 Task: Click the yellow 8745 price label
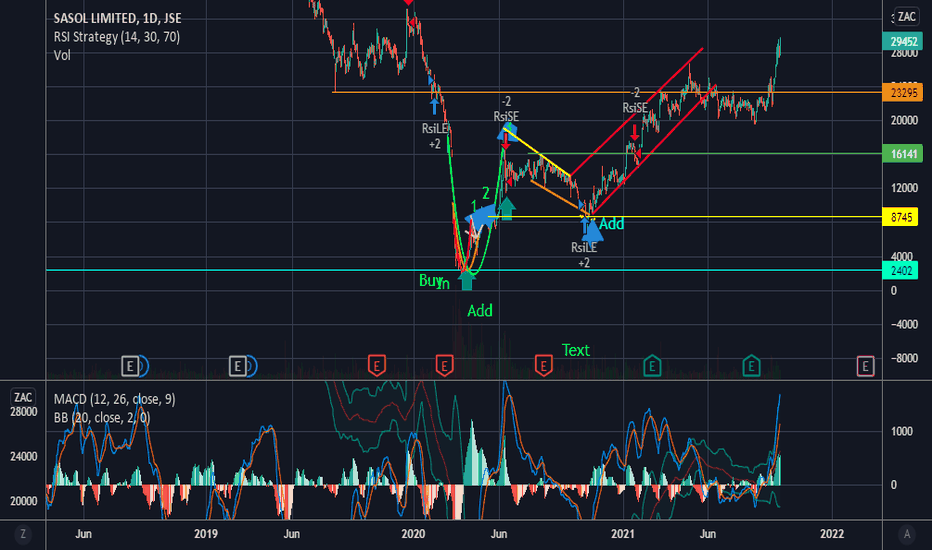pos(901,217)
